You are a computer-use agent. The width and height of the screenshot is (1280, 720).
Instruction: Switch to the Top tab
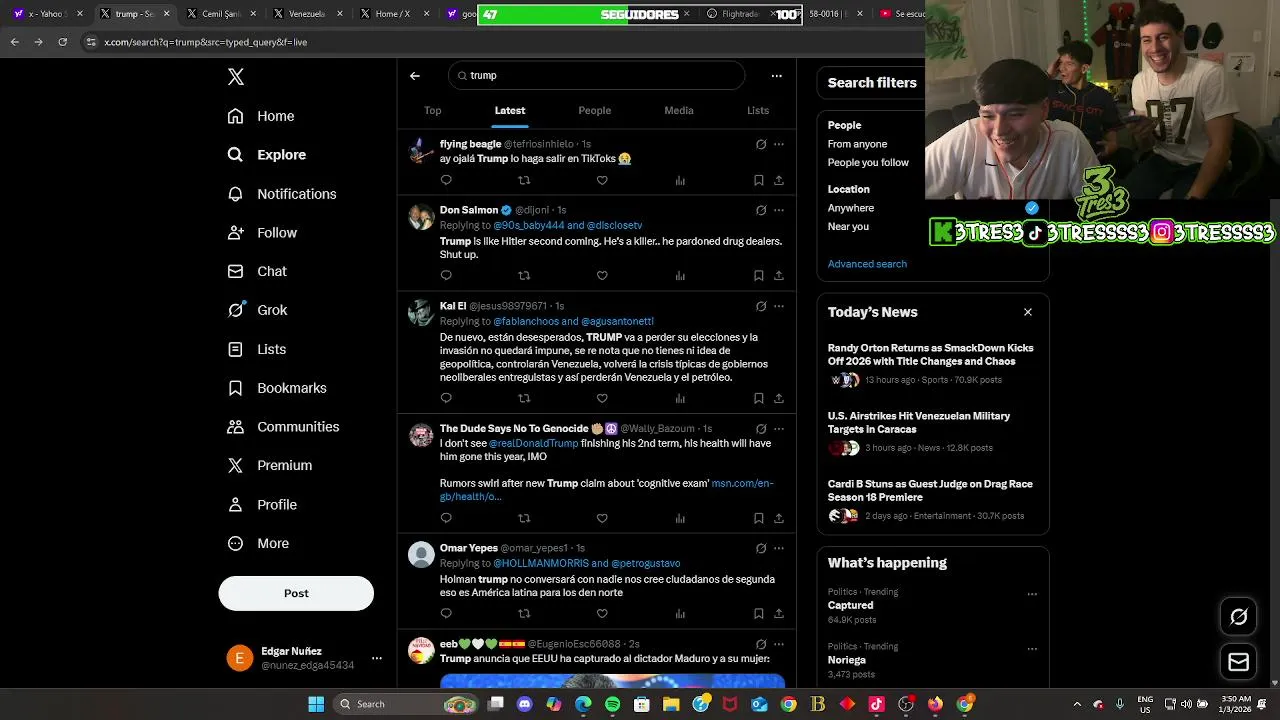[432, 111]
